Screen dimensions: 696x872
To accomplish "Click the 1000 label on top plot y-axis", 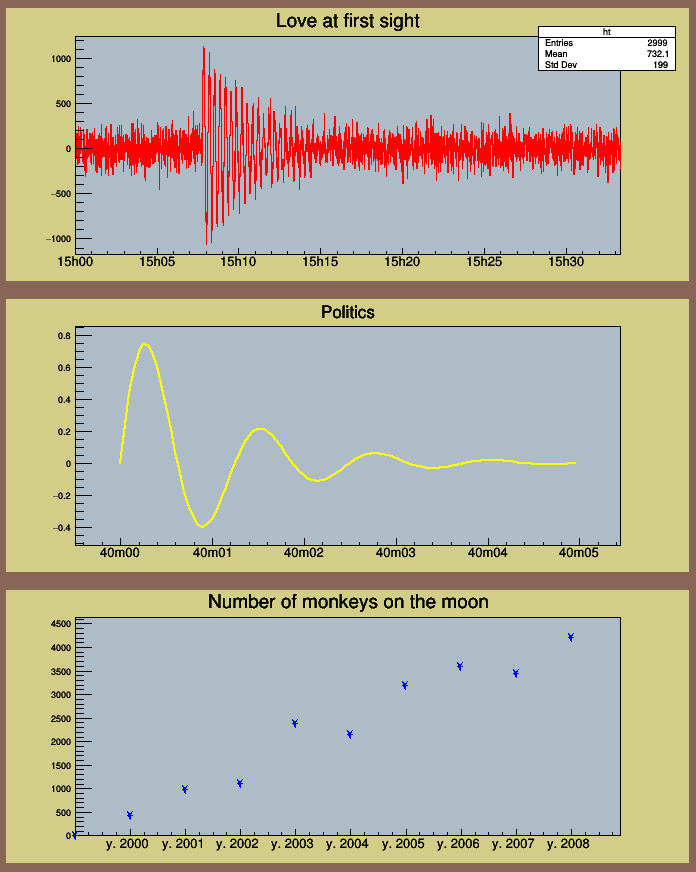I will pyautogui.click(x=61, y=59).
